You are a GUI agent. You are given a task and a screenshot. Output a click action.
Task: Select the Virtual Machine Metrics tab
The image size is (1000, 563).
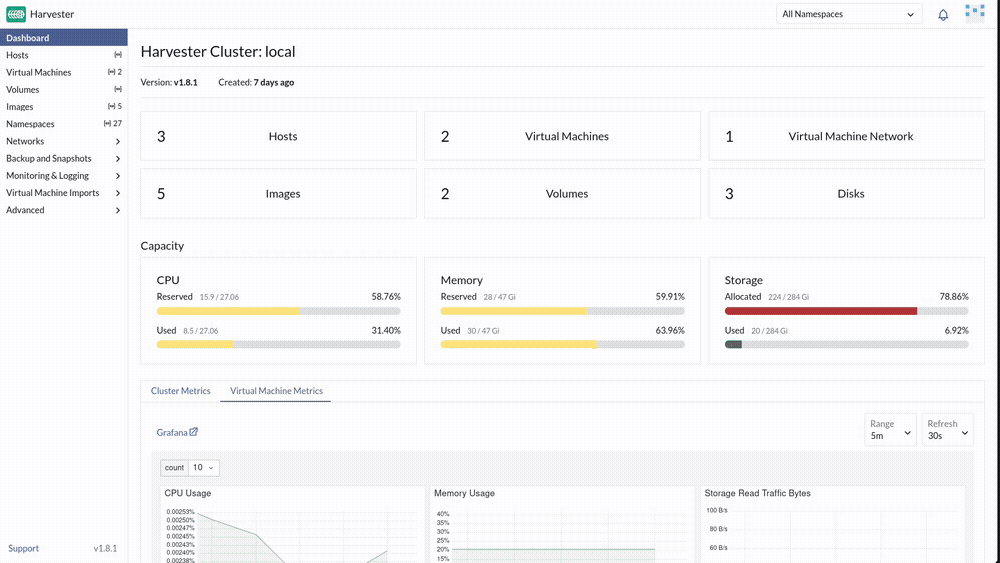coord(276,391)
